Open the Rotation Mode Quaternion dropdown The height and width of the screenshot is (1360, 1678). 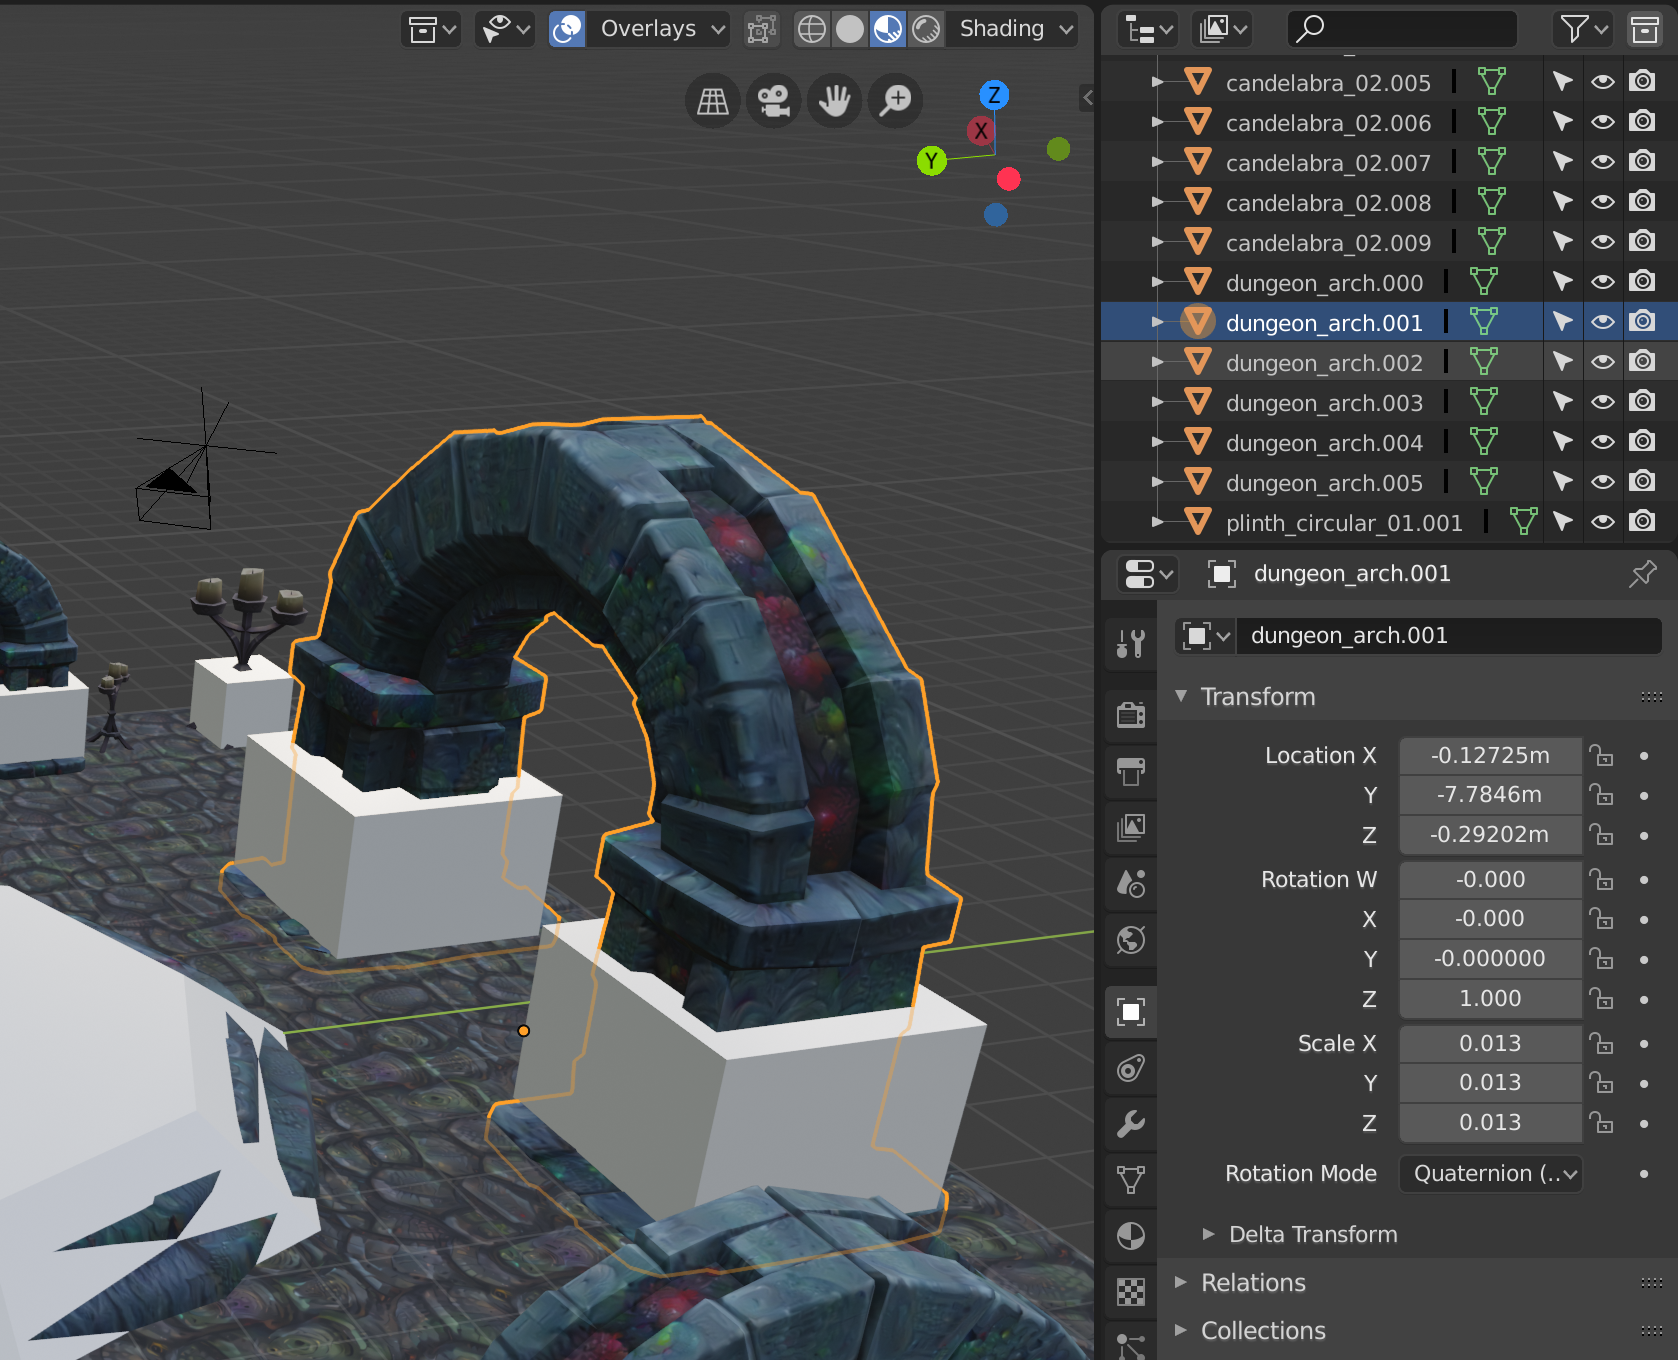click(1490, 1173)
